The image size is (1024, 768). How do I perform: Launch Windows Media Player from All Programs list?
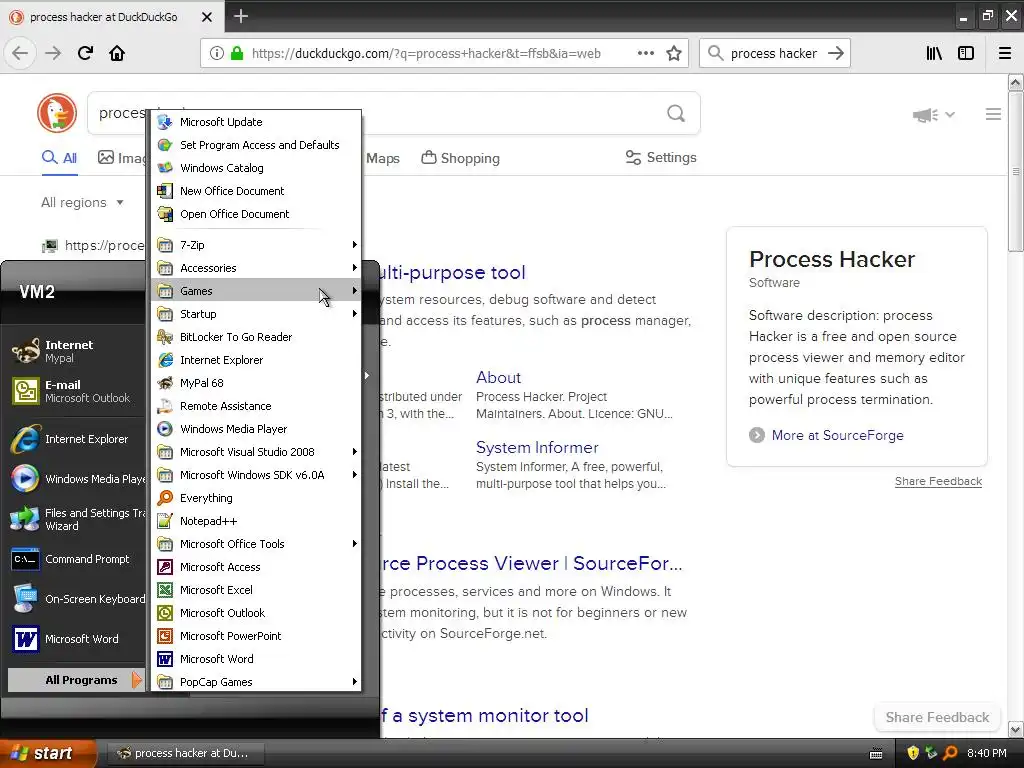click(256, 429)
